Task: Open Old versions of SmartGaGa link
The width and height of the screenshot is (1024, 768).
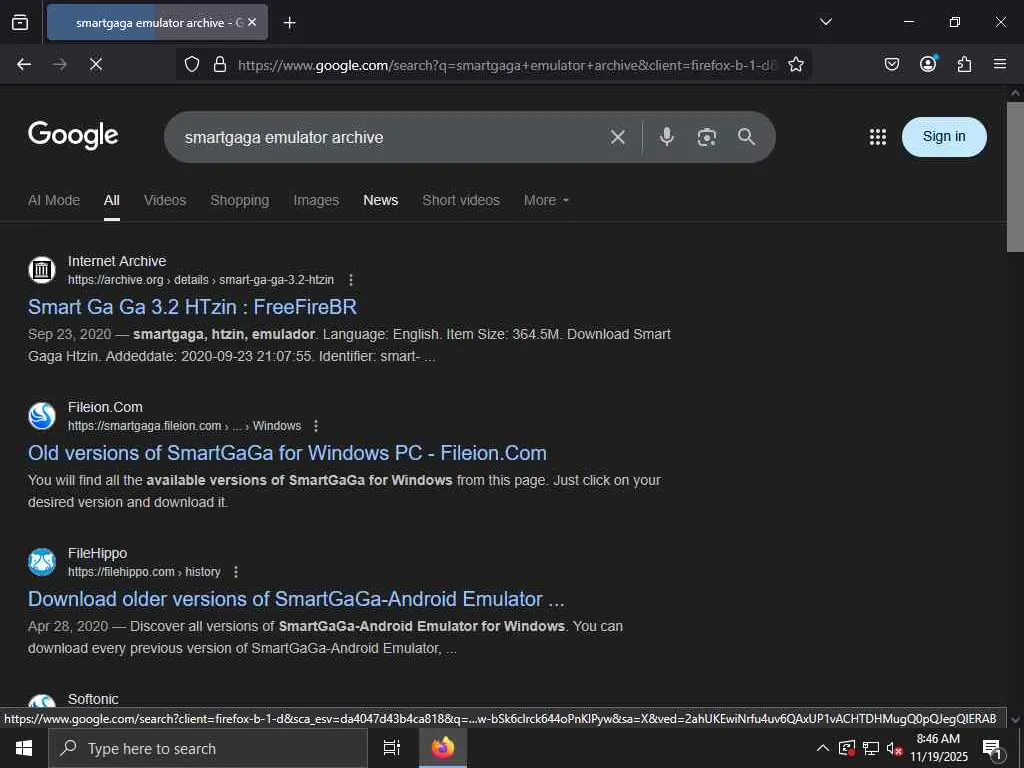Action: (287, 453)
